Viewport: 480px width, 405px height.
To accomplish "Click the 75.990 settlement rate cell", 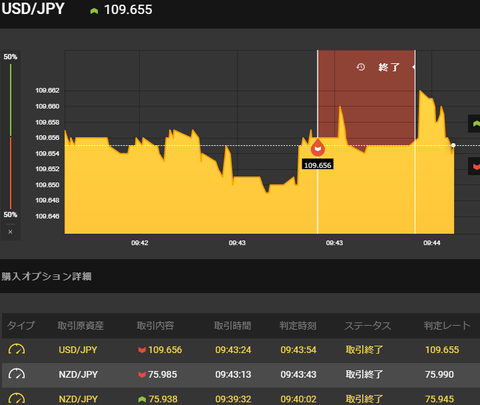I will pyautogui.click(x=439, y=374).
